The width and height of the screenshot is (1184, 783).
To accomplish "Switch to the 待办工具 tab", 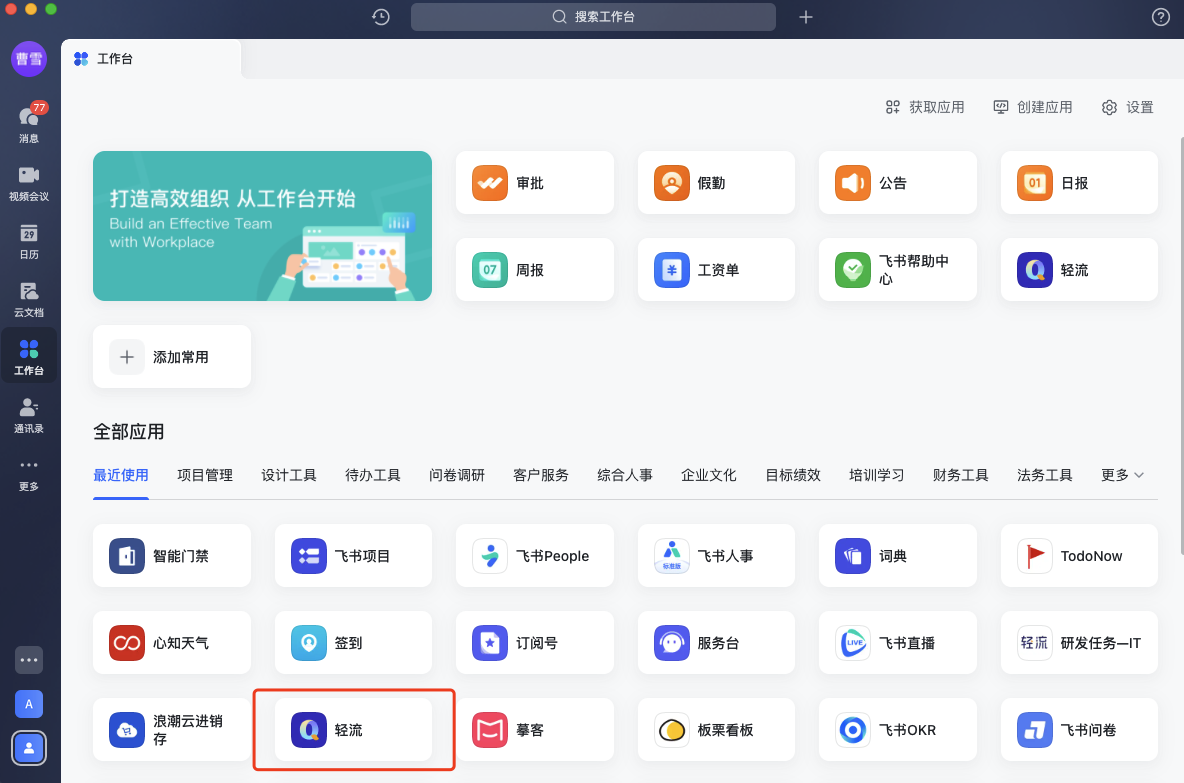I will coord(372,475).
